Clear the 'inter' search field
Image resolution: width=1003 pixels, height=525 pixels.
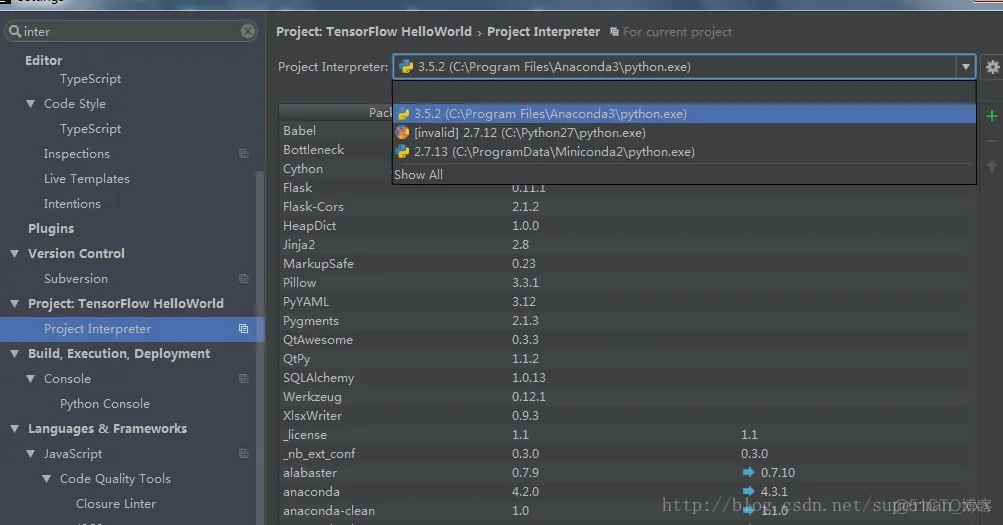(248, 31)
